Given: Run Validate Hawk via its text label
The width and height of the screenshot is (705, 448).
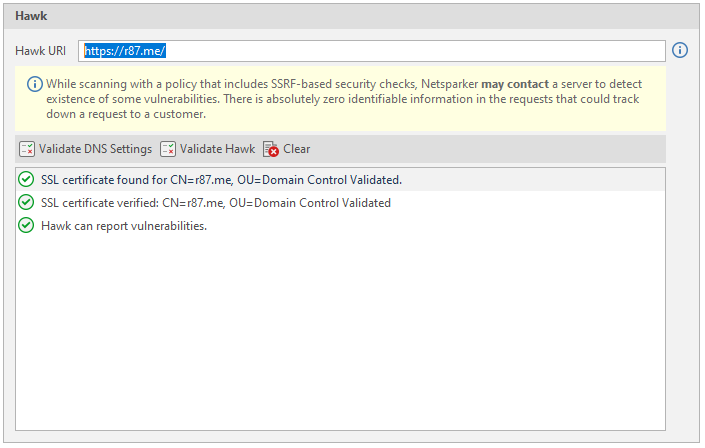Looking at the screenshot, I should (x=217, y=149).
